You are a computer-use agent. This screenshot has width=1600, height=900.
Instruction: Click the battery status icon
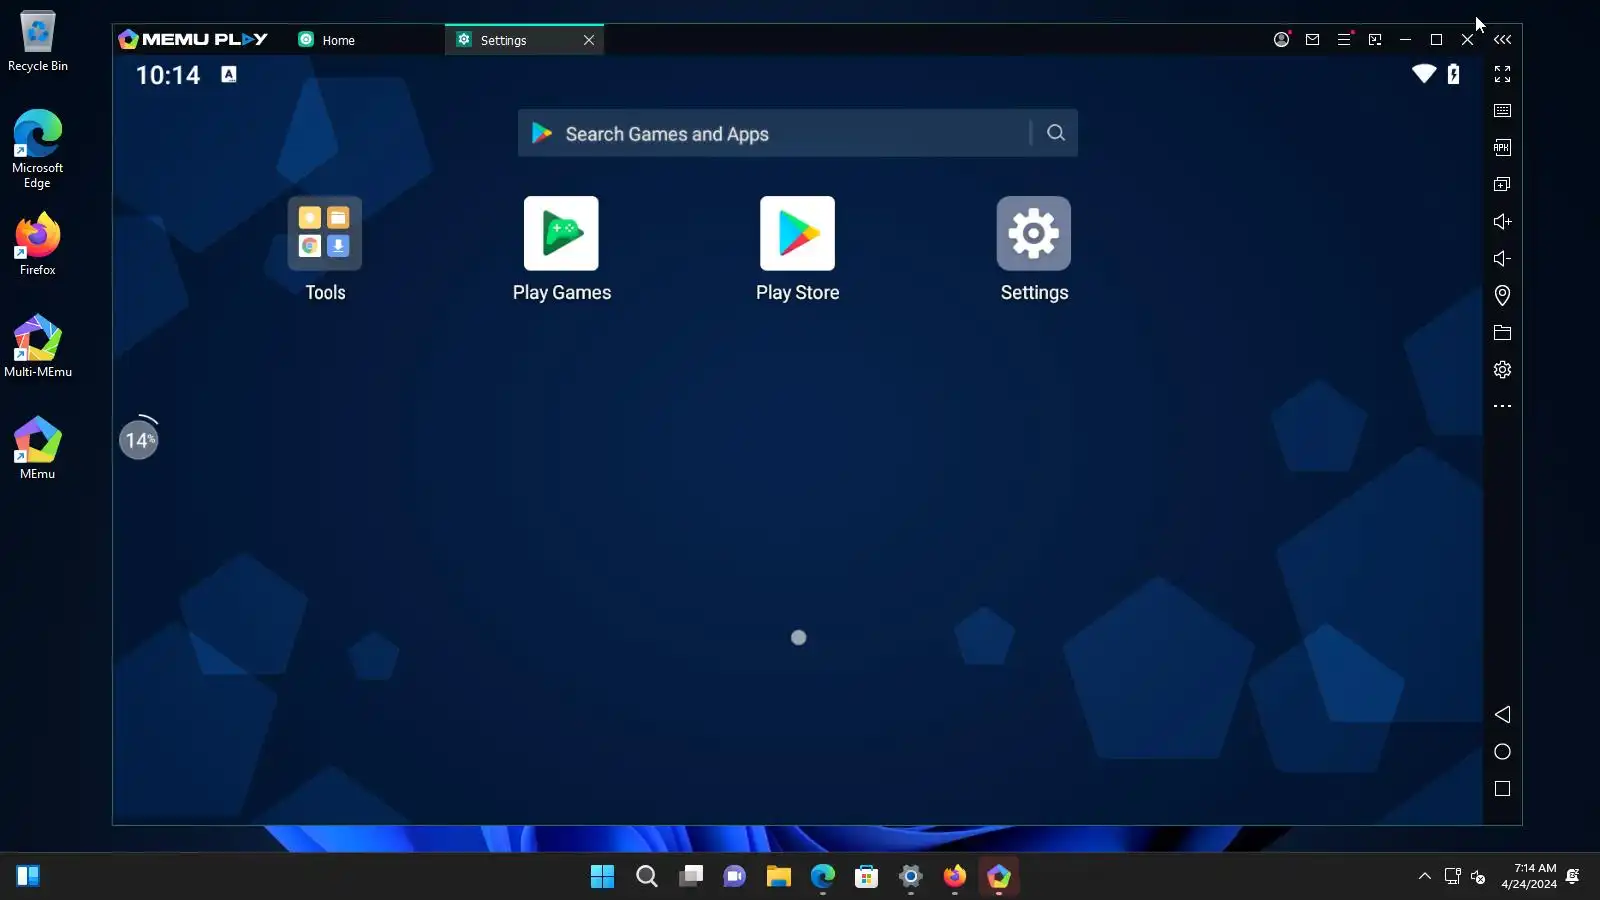click(x=1454, y=74)
